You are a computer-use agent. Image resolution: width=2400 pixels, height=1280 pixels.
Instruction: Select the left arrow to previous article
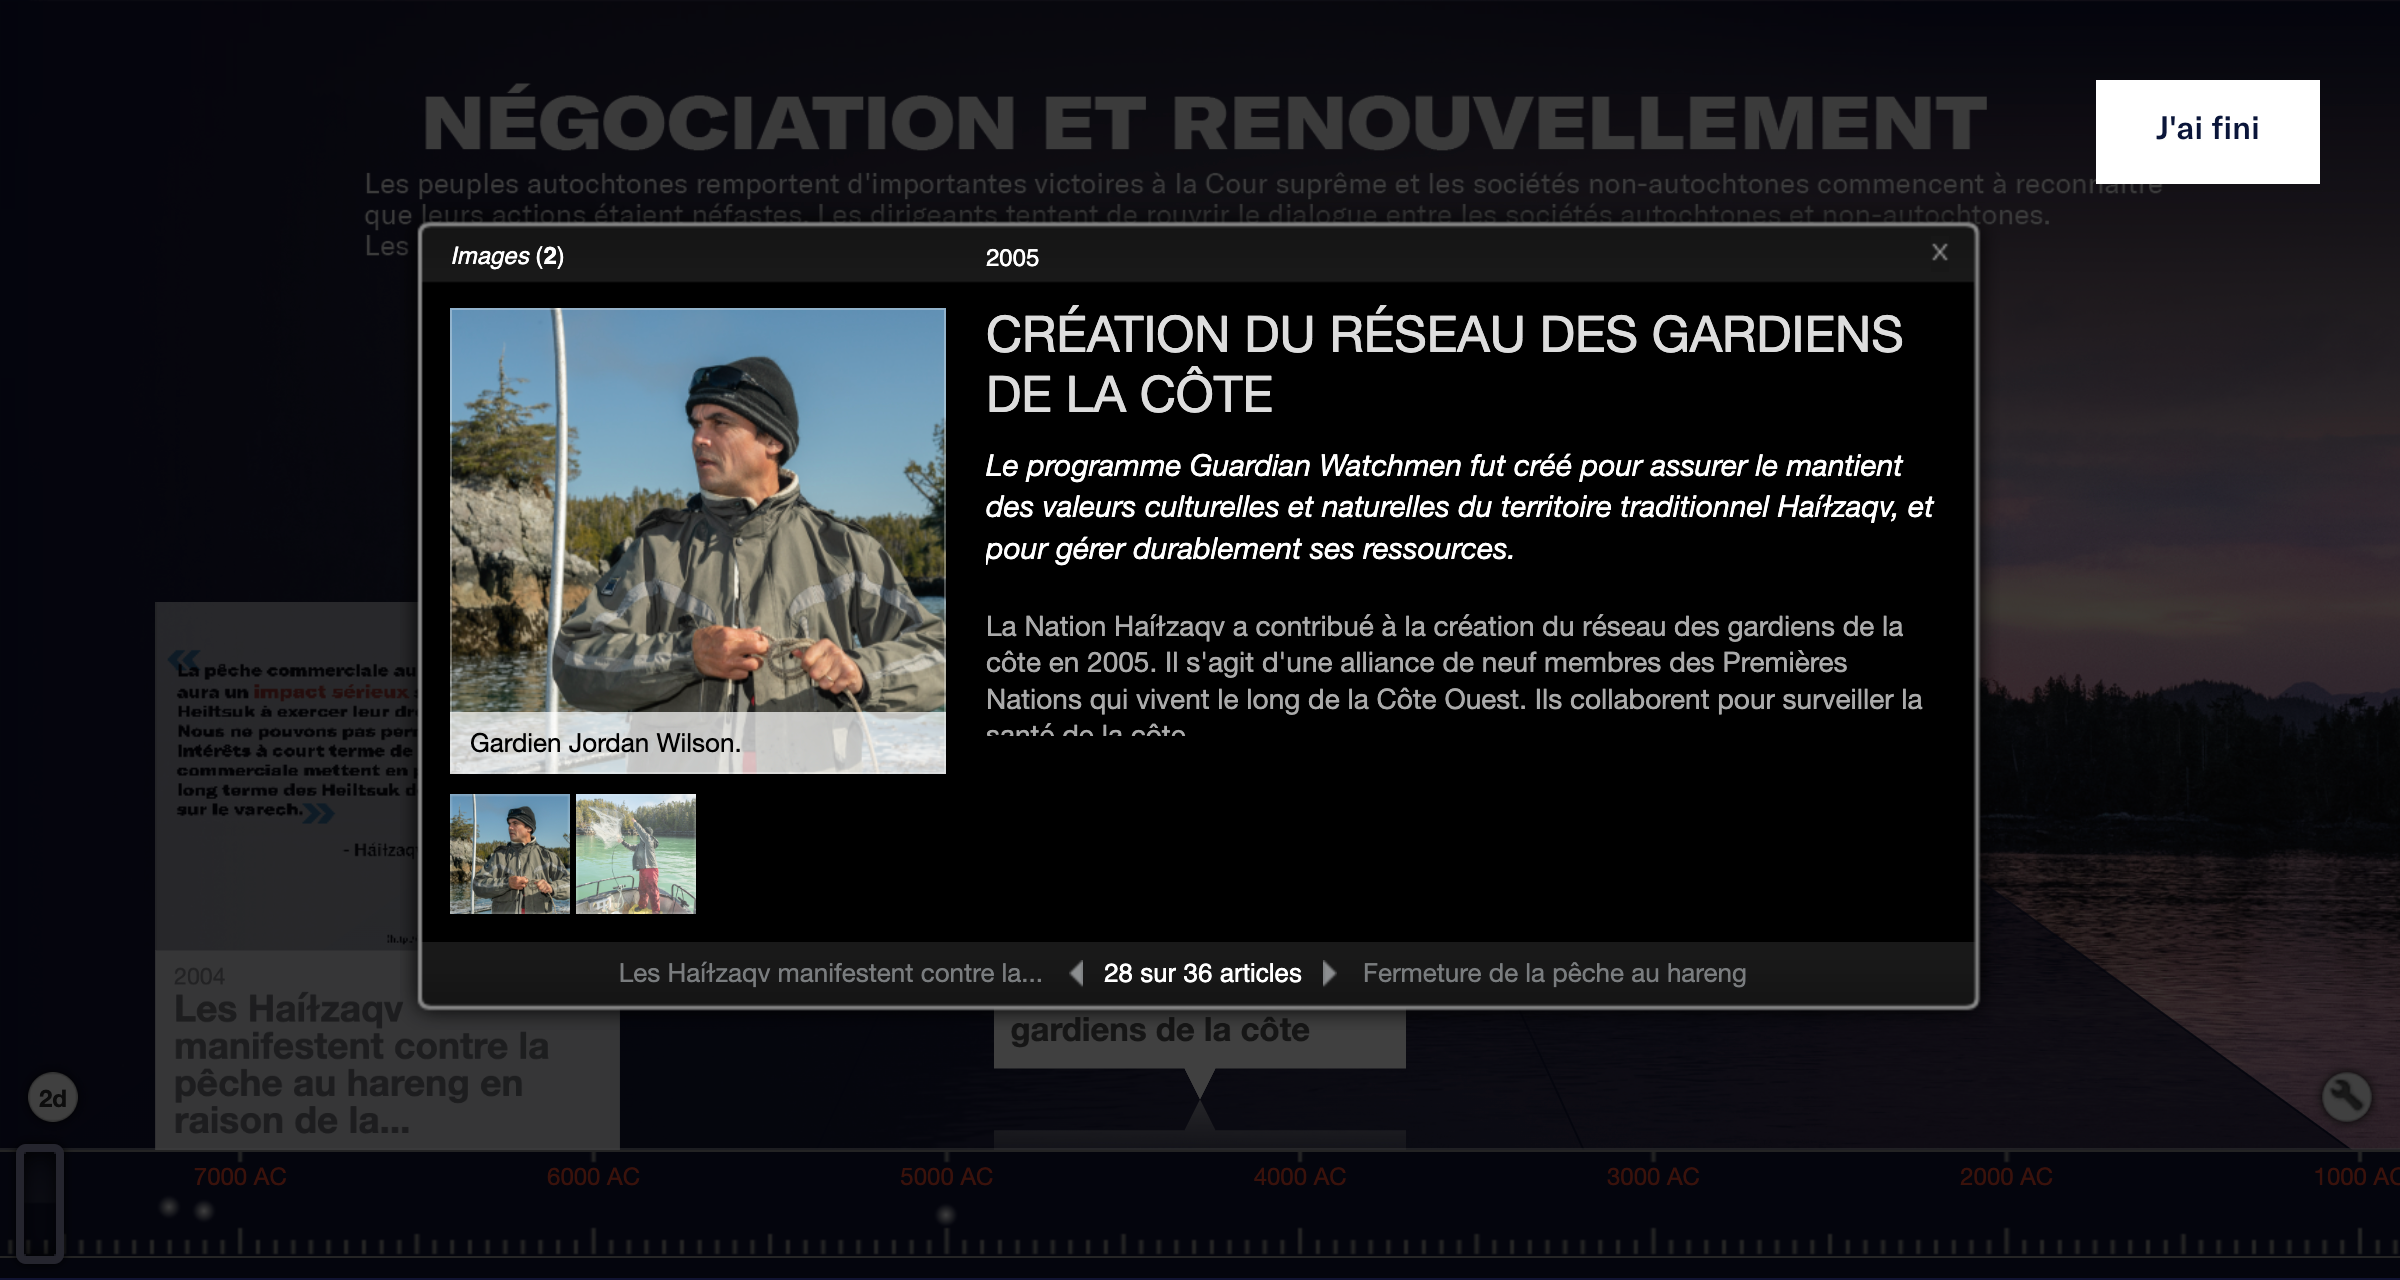point(1077,973)
